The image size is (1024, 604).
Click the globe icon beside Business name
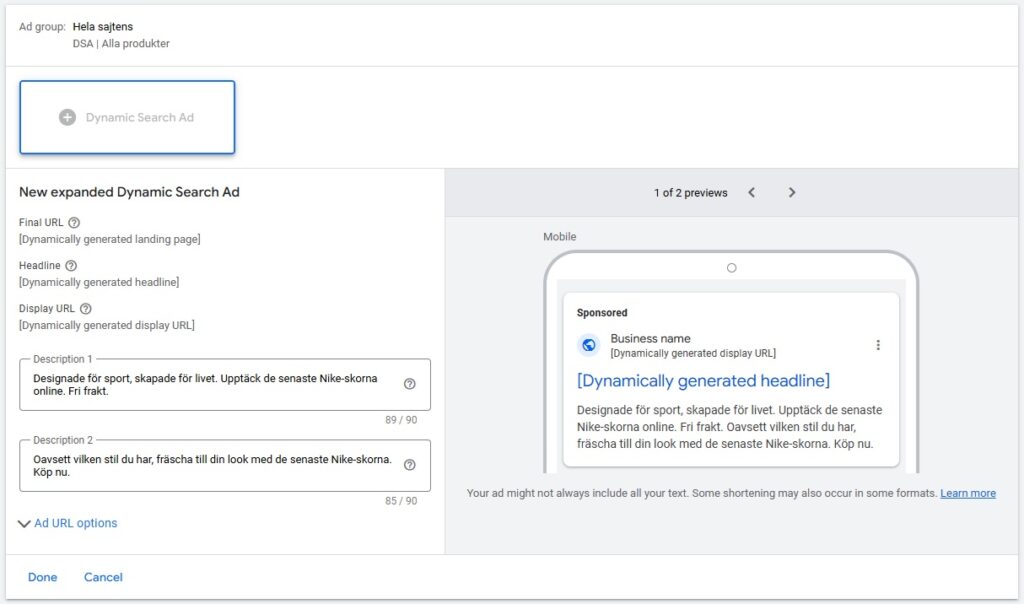click(588, 345)
